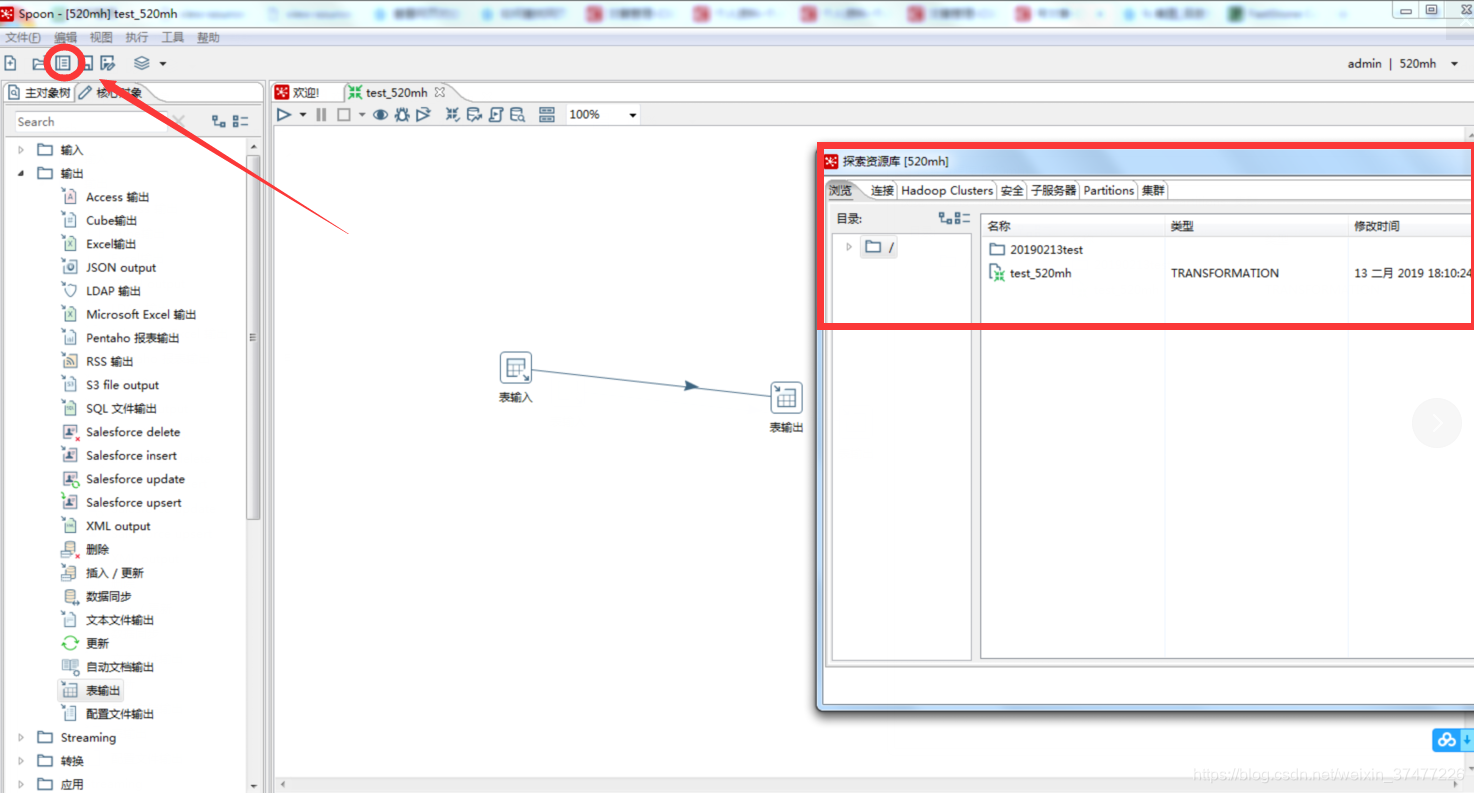Select SQL 文件输出 step
1474x793 pixels.
pos(109,409)
